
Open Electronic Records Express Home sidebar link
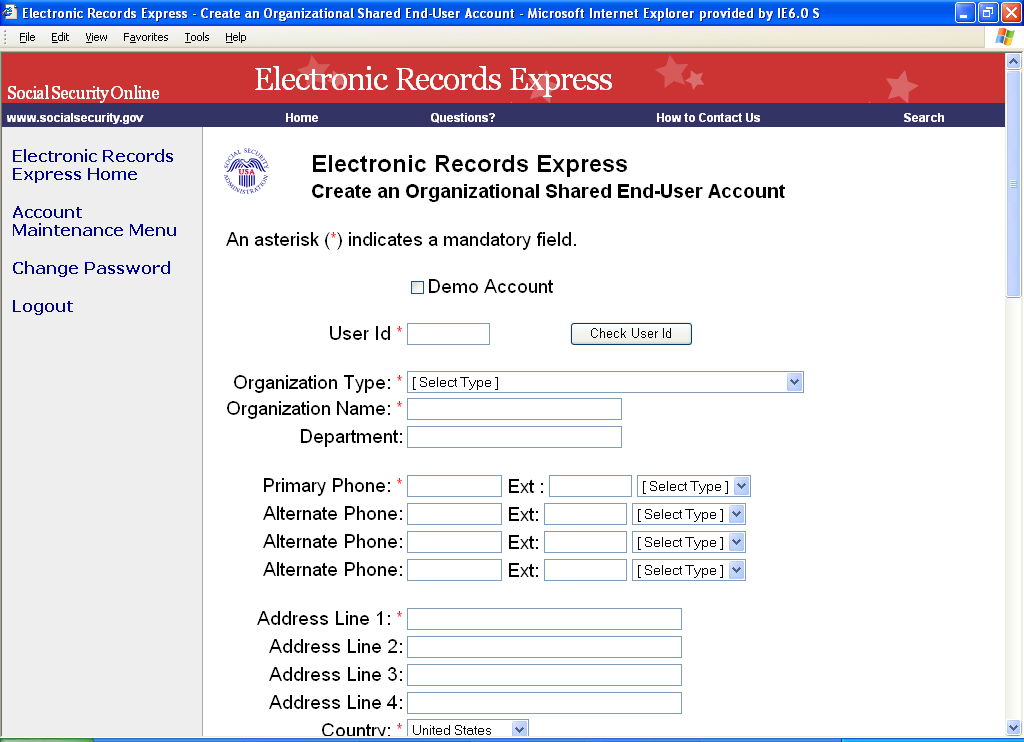[93, 165]
